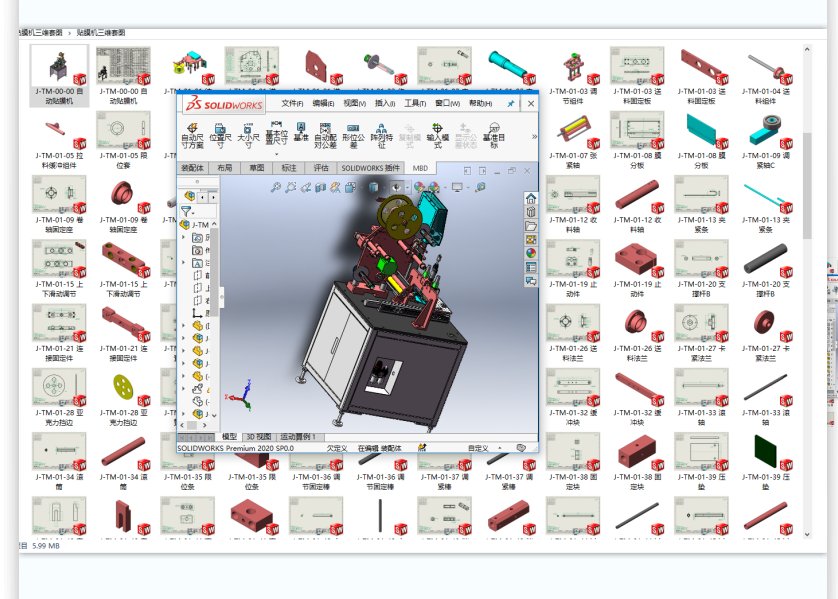Switch to the SOLIDWORKS 插件 tab

coord(370,168)
